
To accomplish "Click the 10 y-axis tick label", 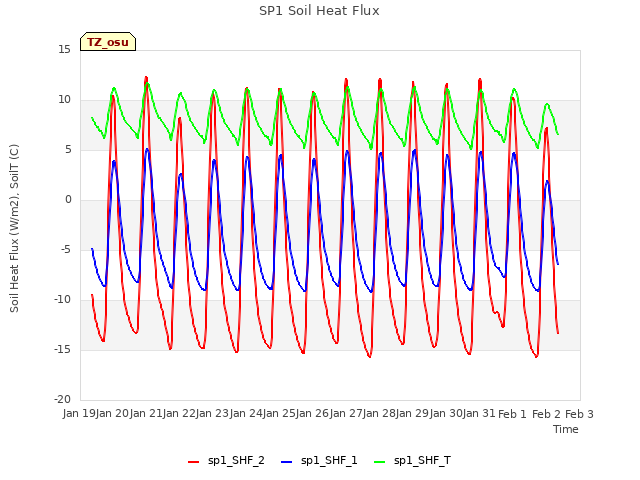I will coord(64,100).
